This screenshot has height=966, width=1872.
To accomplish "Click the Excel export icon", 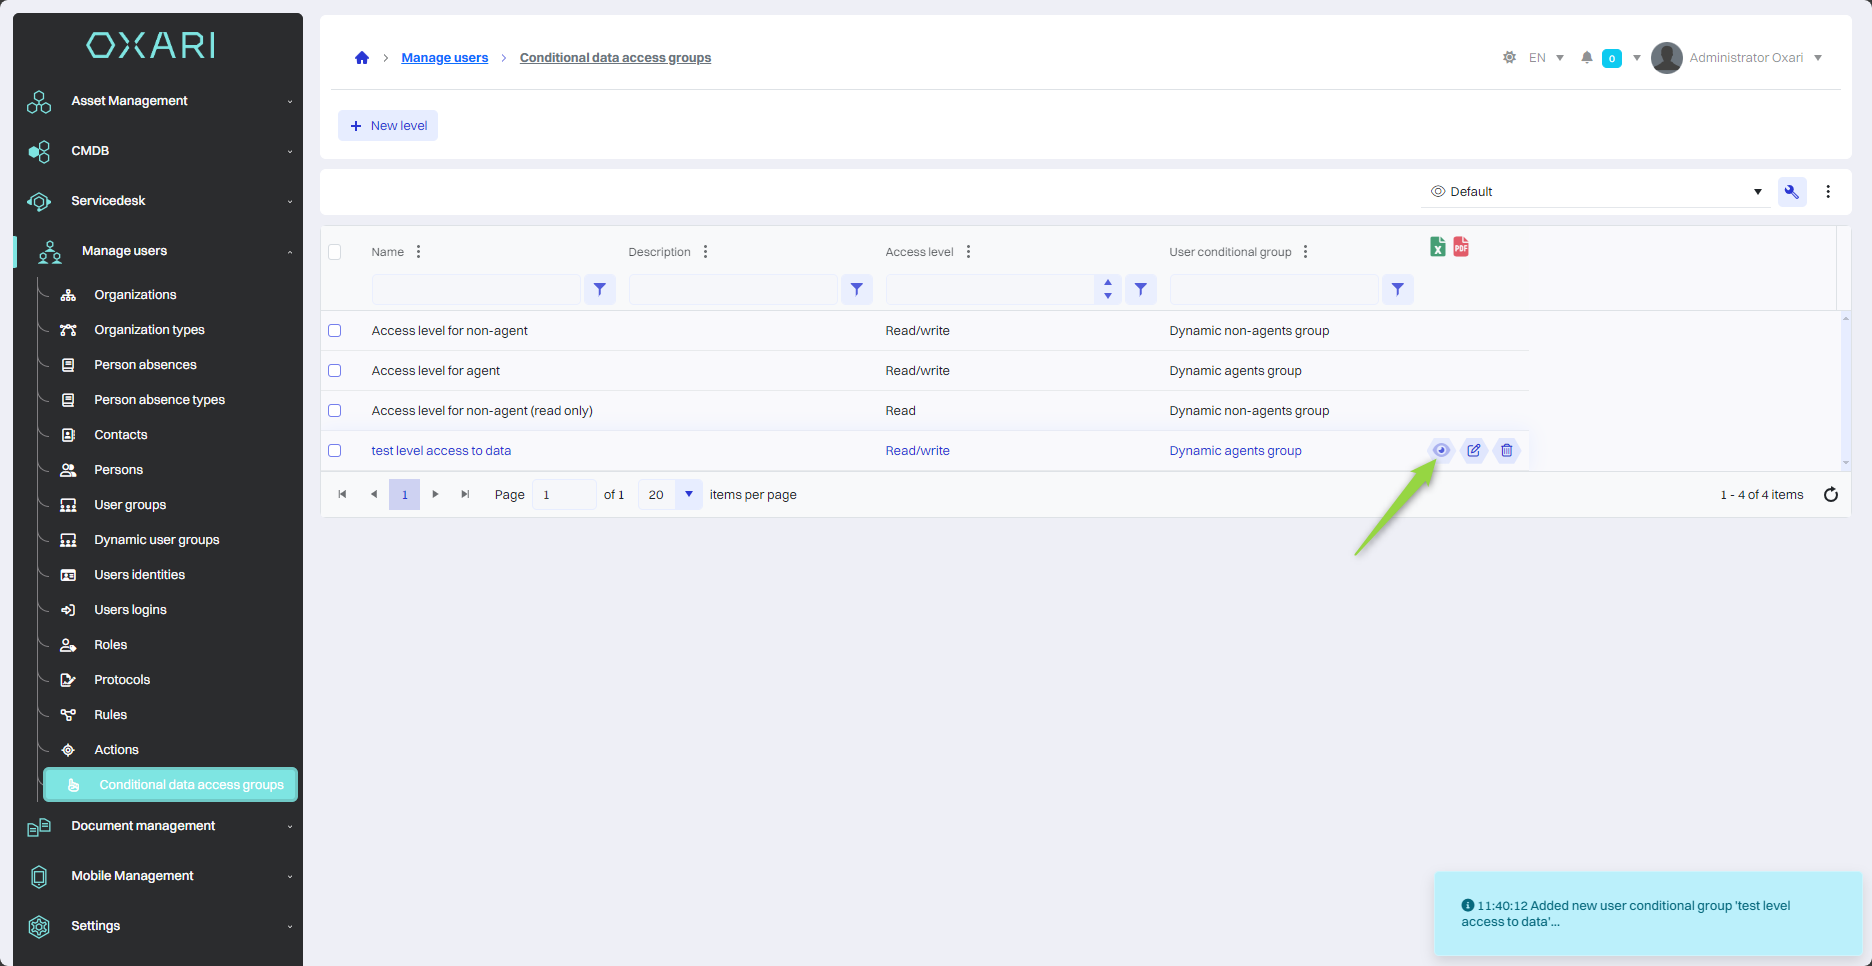I will tap(1437, 247).
